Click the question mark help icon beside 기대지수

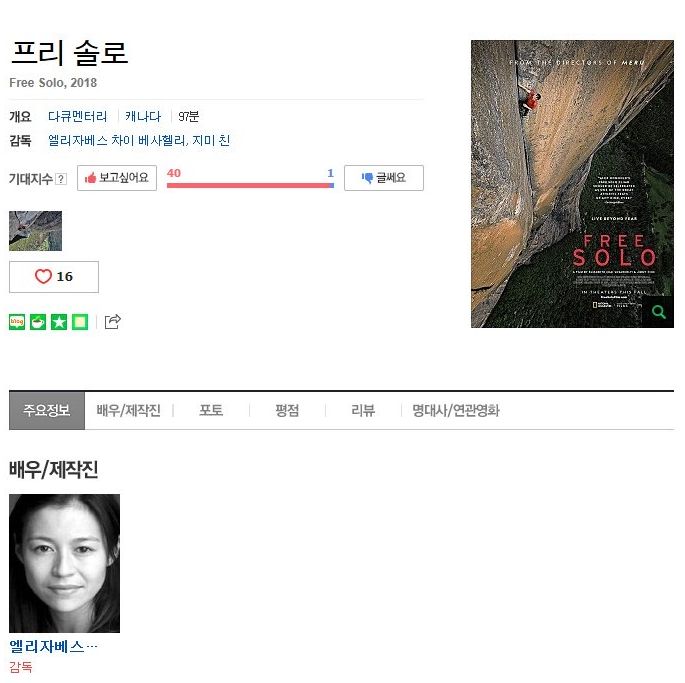62,179
